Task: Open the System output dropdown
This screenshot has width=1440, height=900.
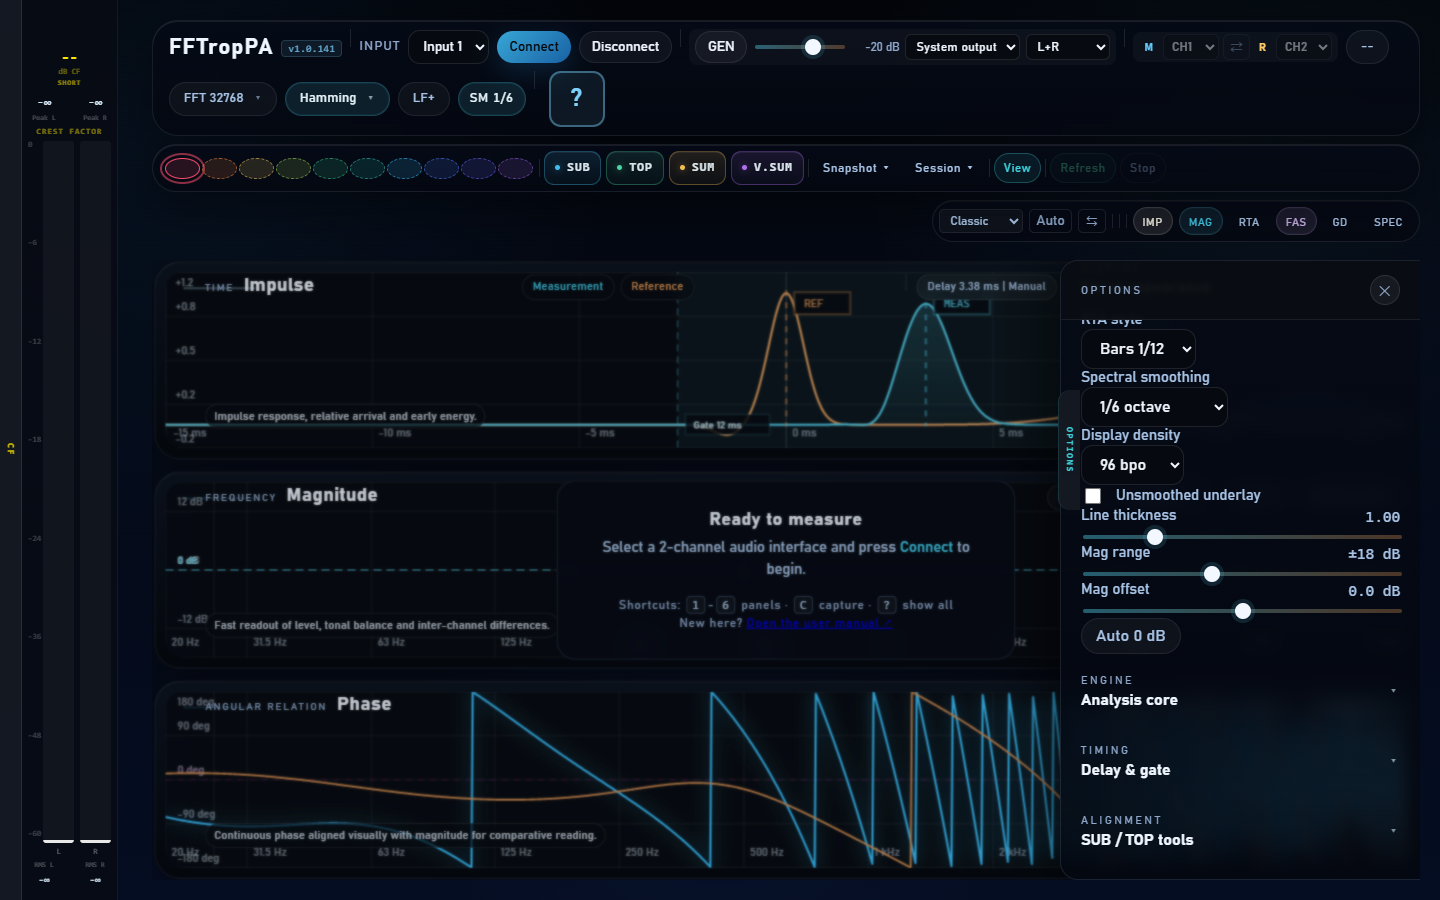Action: pyautogui.click(x=963, y=47)
